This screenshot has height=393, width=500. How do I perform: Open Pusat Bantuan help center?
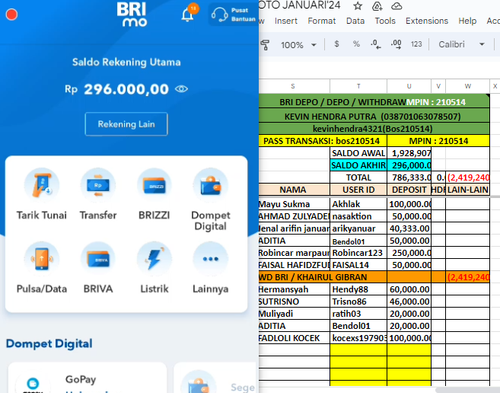(x=233, y=15)
